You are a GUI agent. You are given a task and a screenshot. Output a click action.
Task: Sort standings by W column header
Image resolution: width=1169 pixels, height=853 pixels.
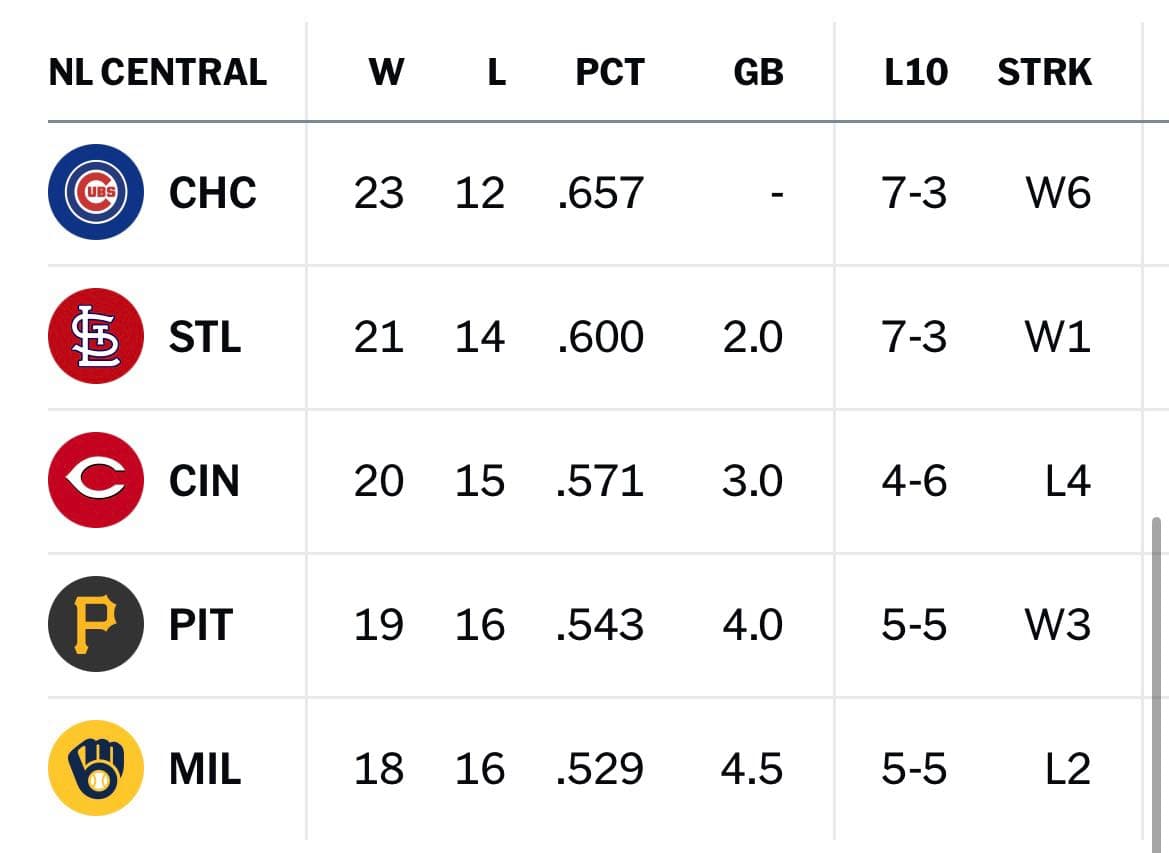tap(386, 72)
